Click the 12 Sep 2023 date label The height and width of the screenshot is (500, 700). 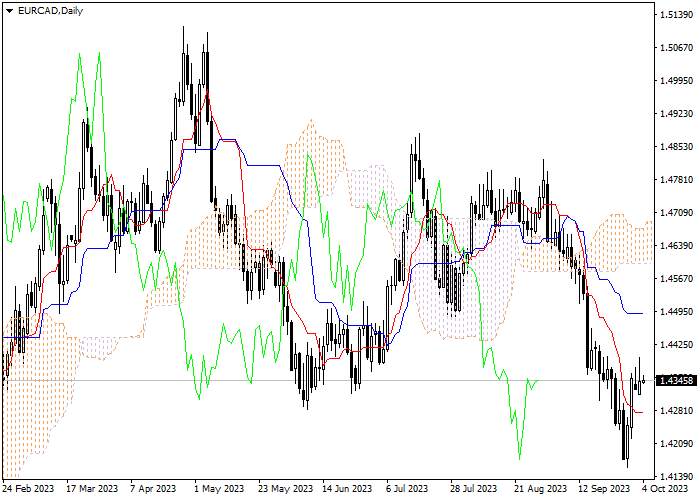(604, 489)
